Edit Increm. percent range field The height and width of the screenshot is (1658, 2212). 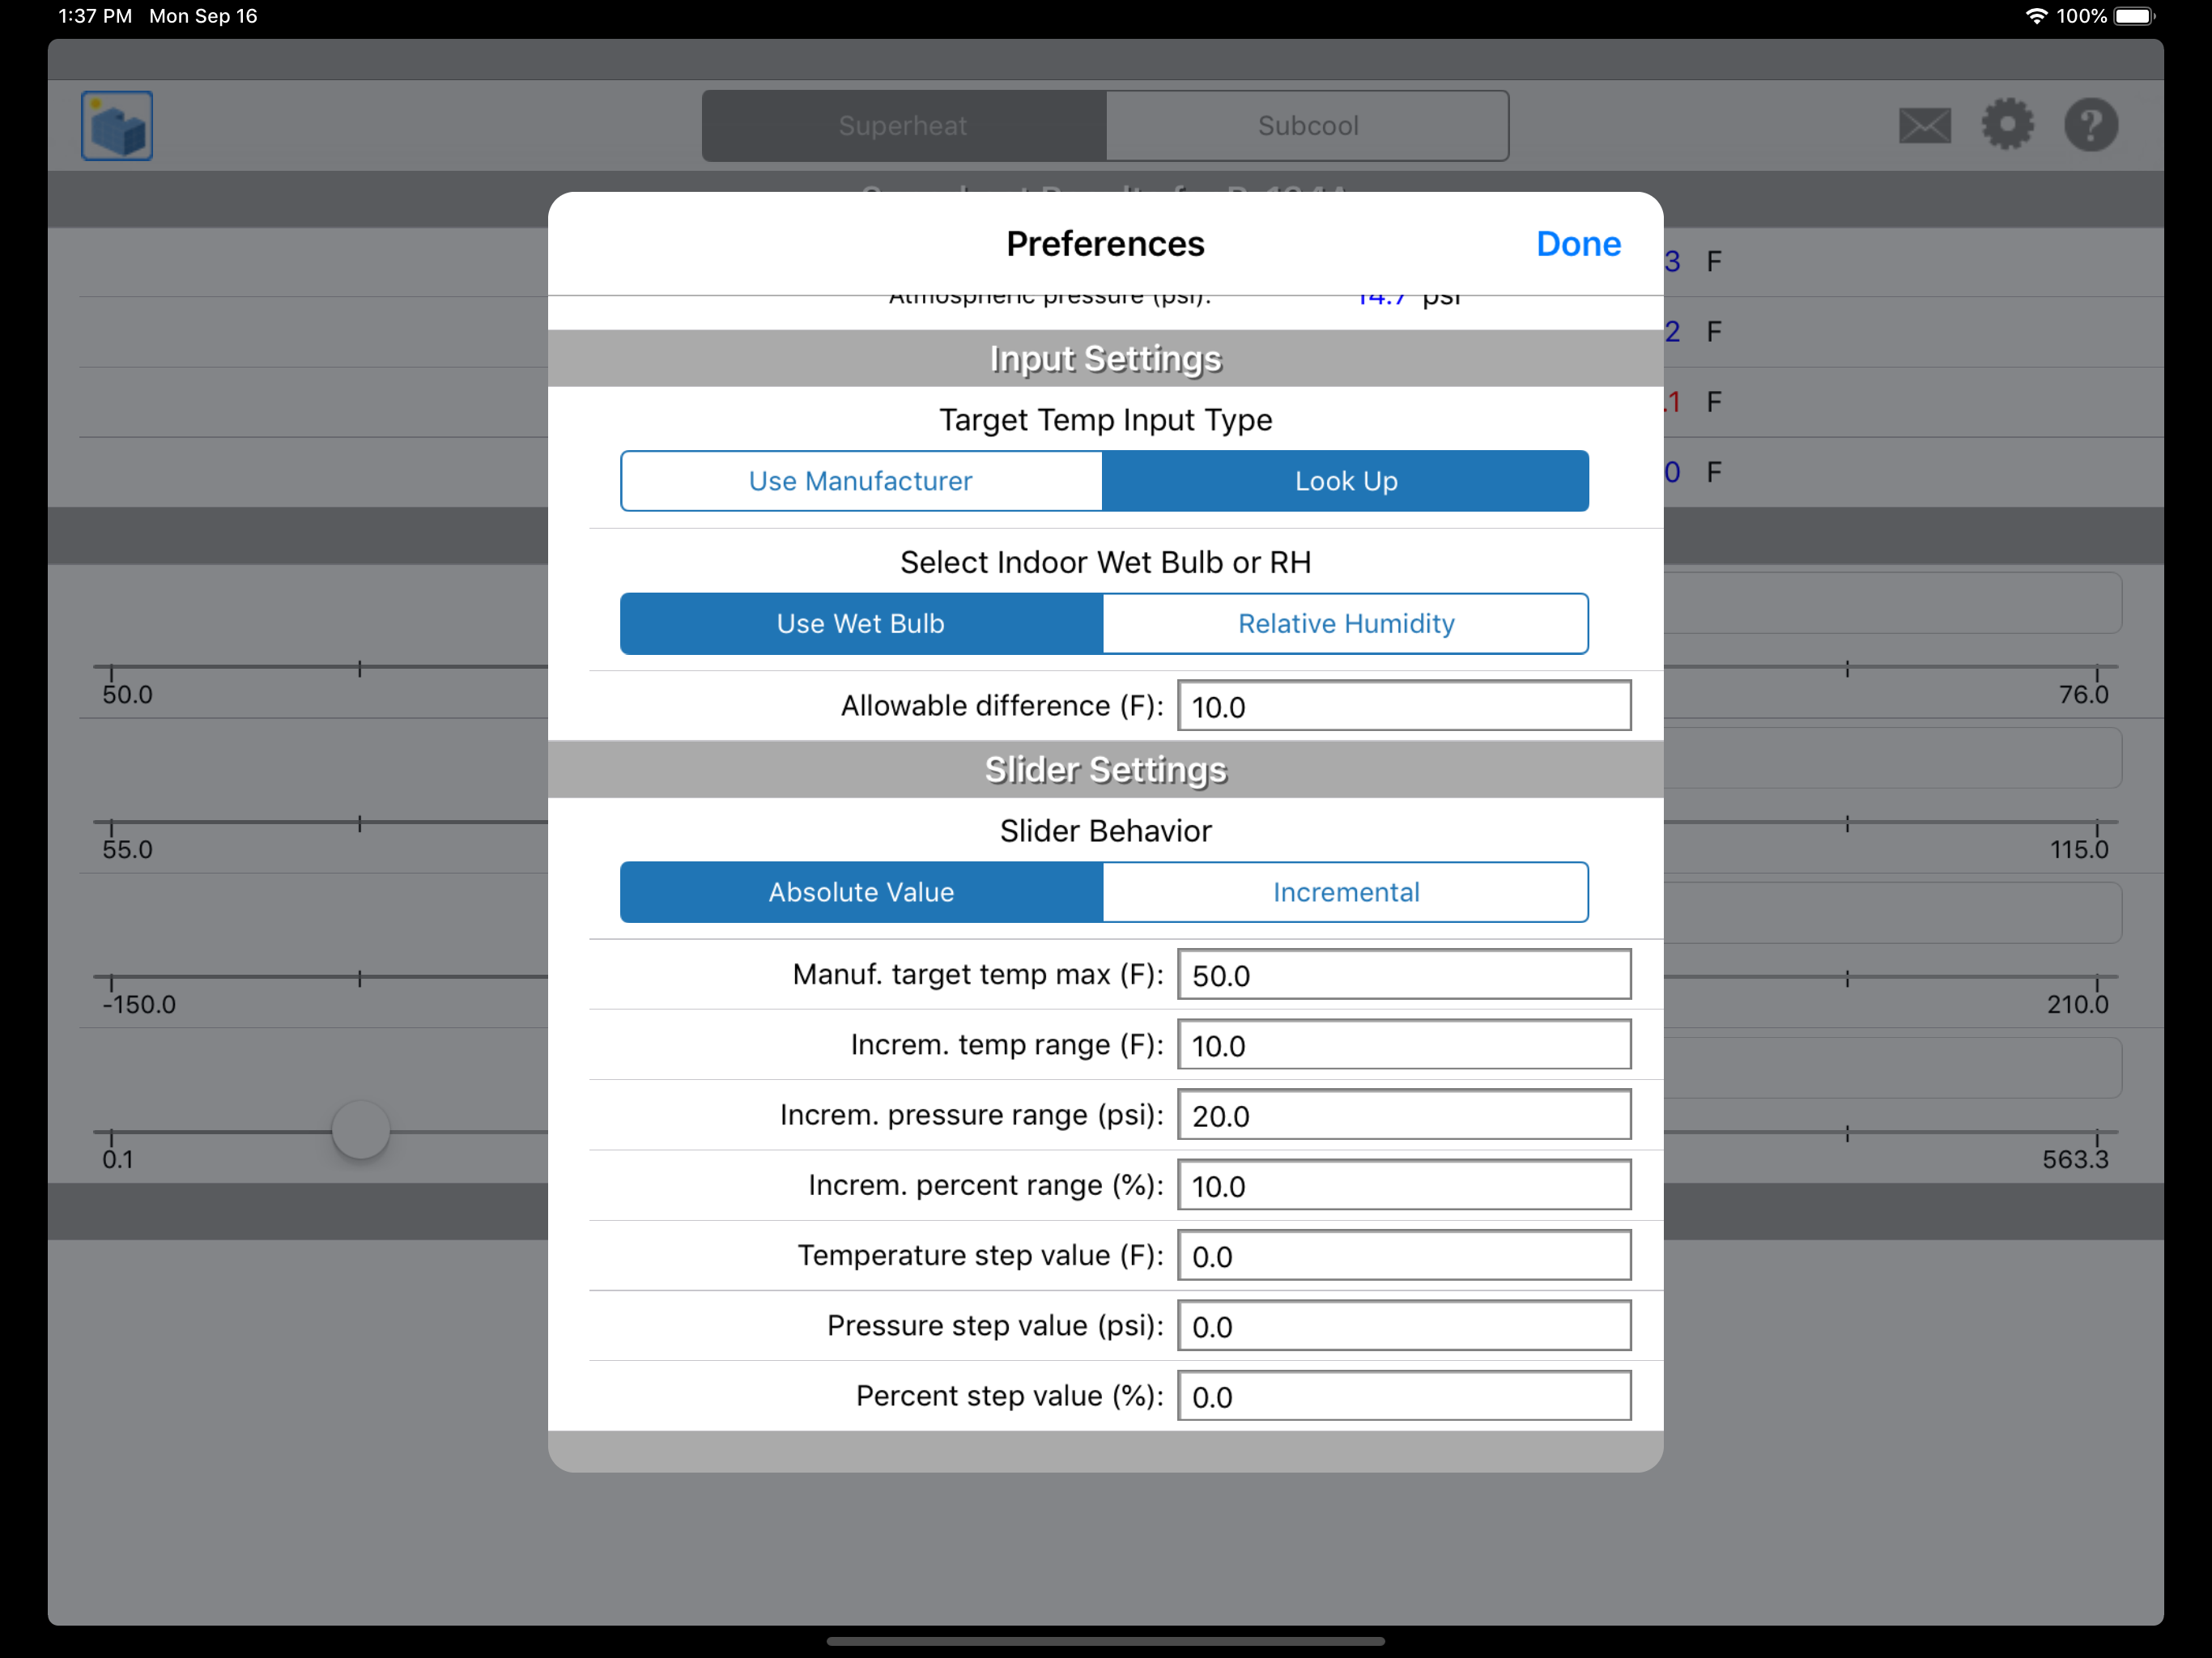point(1403,1186)
